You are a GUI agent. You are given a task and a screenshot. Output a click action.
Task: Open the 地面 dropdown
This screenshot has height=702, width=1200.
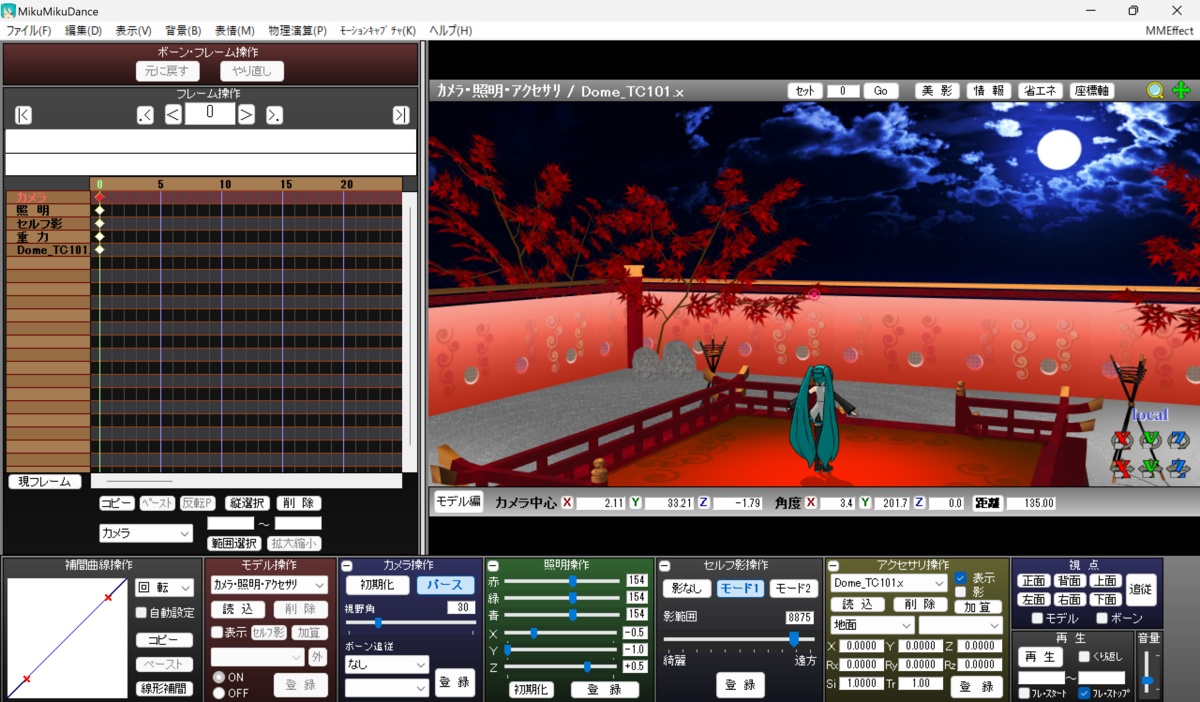click(873, 625)
